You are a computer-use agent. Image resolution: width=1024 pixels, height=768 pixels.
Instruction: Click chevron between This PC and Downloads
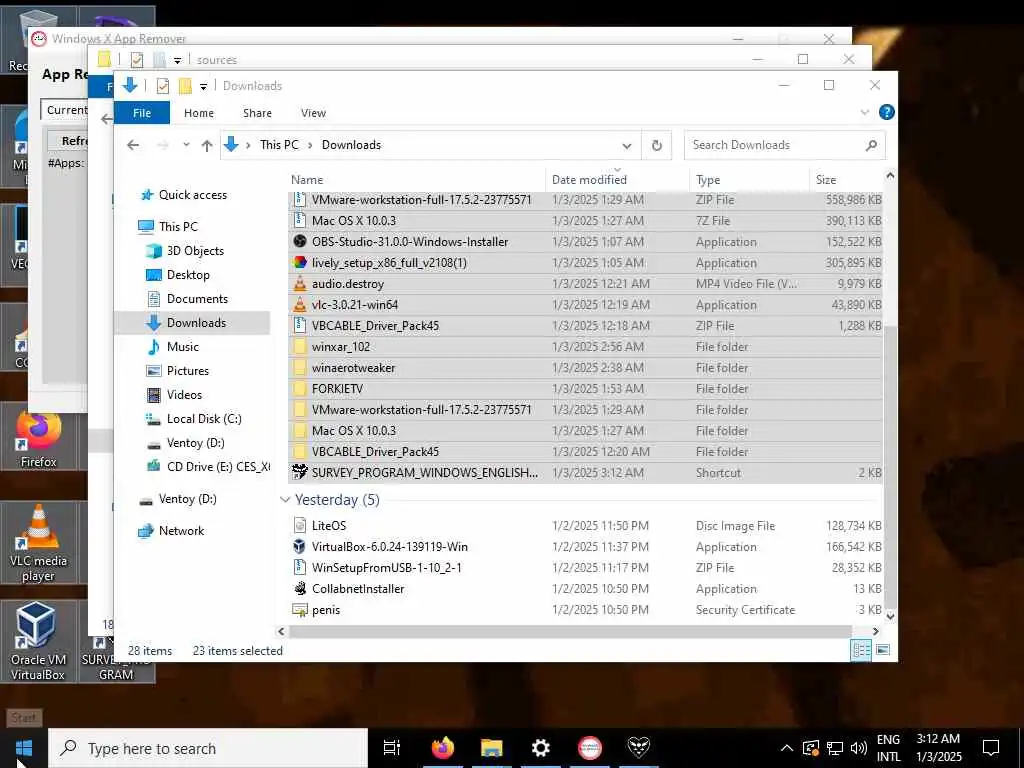point(310,145)
